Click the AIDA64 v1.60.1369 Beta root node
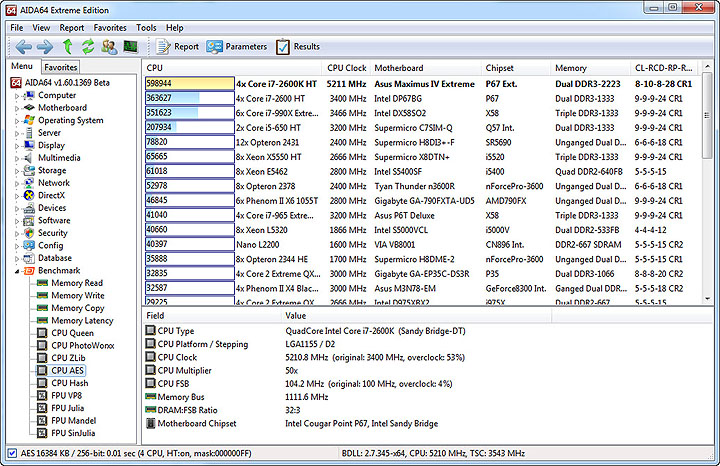 click(x=67, y=83)
